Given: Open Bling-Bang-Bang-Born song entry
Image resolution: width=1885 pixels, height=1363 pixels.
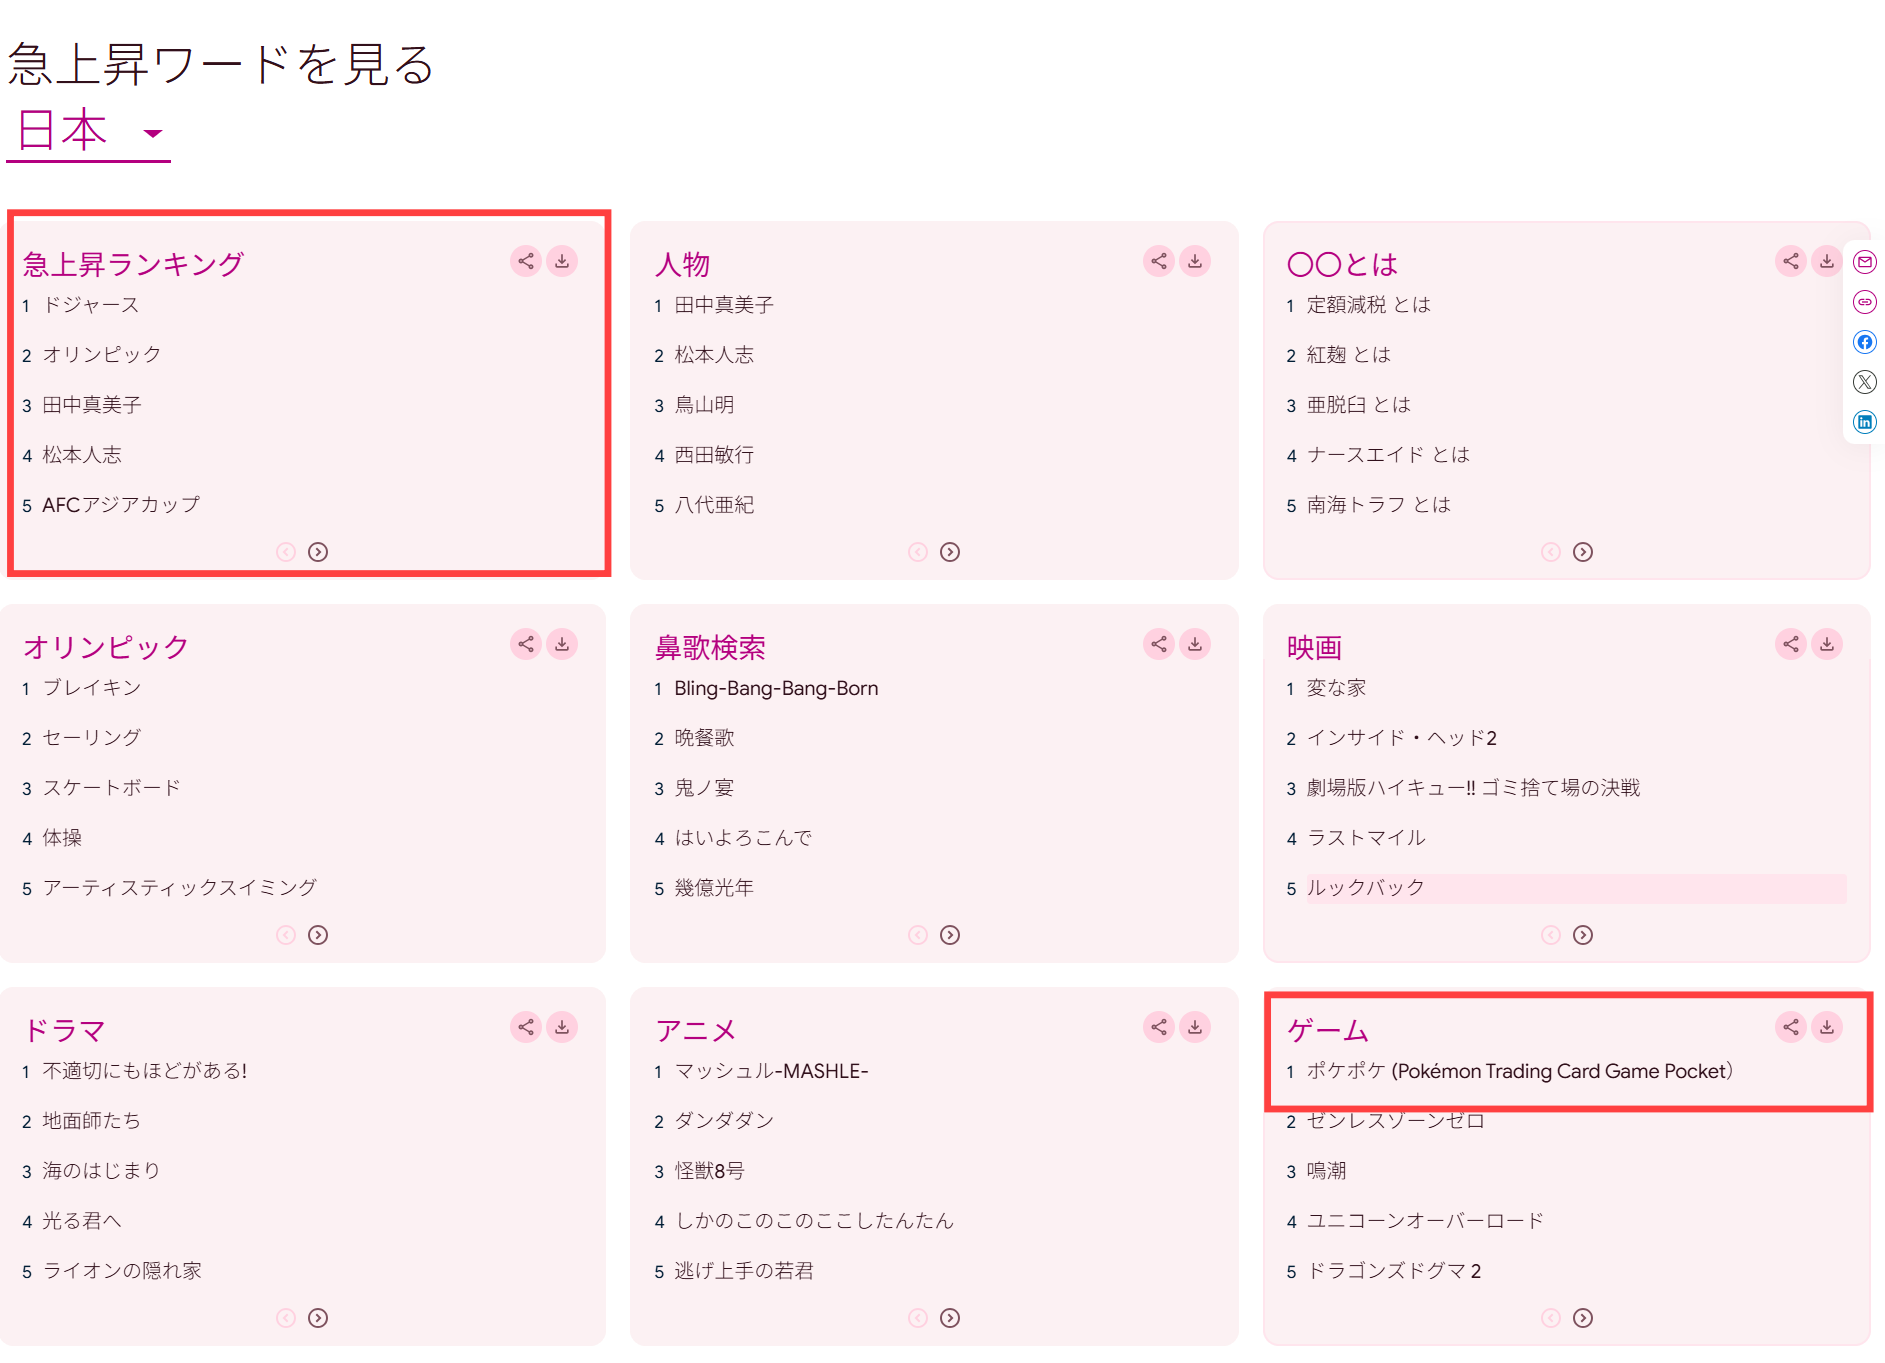Looking at the screenshot, I should click(776, 688).
